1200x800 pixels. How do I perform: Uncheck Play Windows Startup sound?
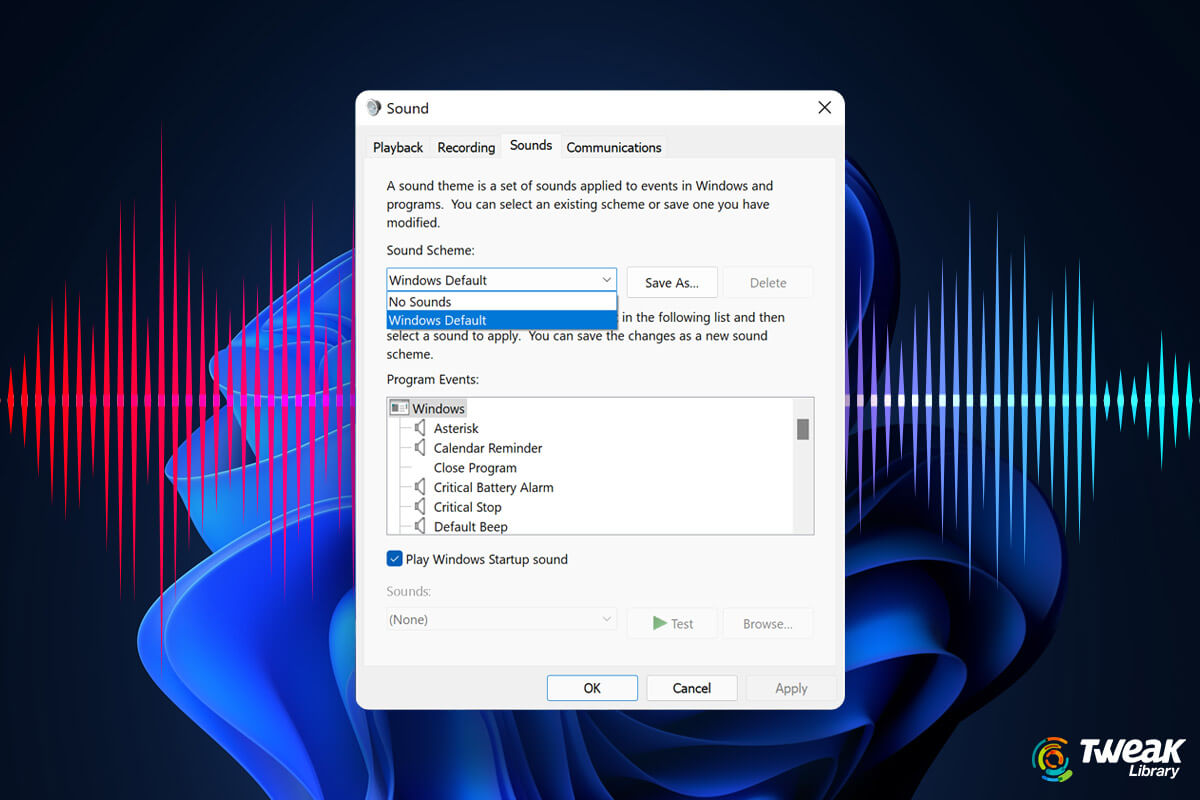coord(394,559)
